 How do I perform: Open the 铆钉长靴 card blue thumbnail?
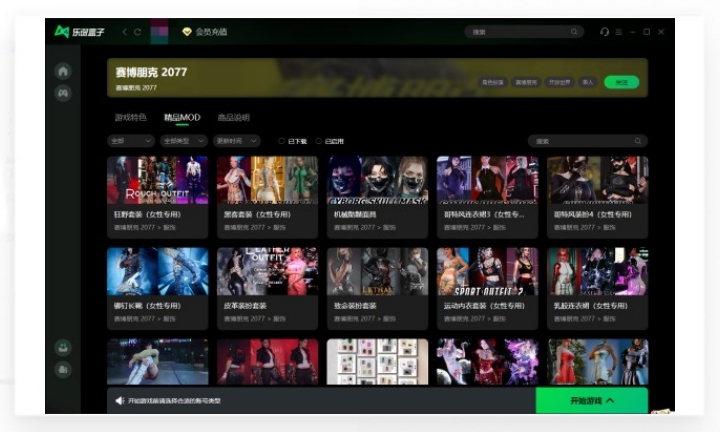(158, 271)
